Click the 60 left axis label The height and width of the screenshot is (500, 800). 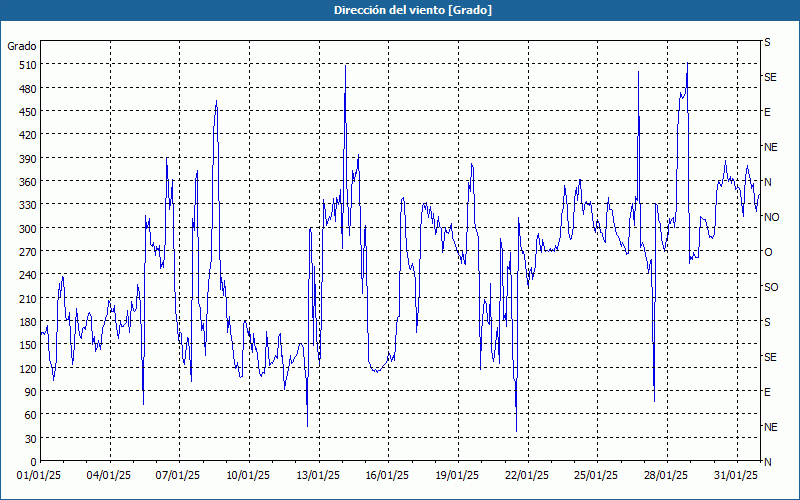click(31, 415)
